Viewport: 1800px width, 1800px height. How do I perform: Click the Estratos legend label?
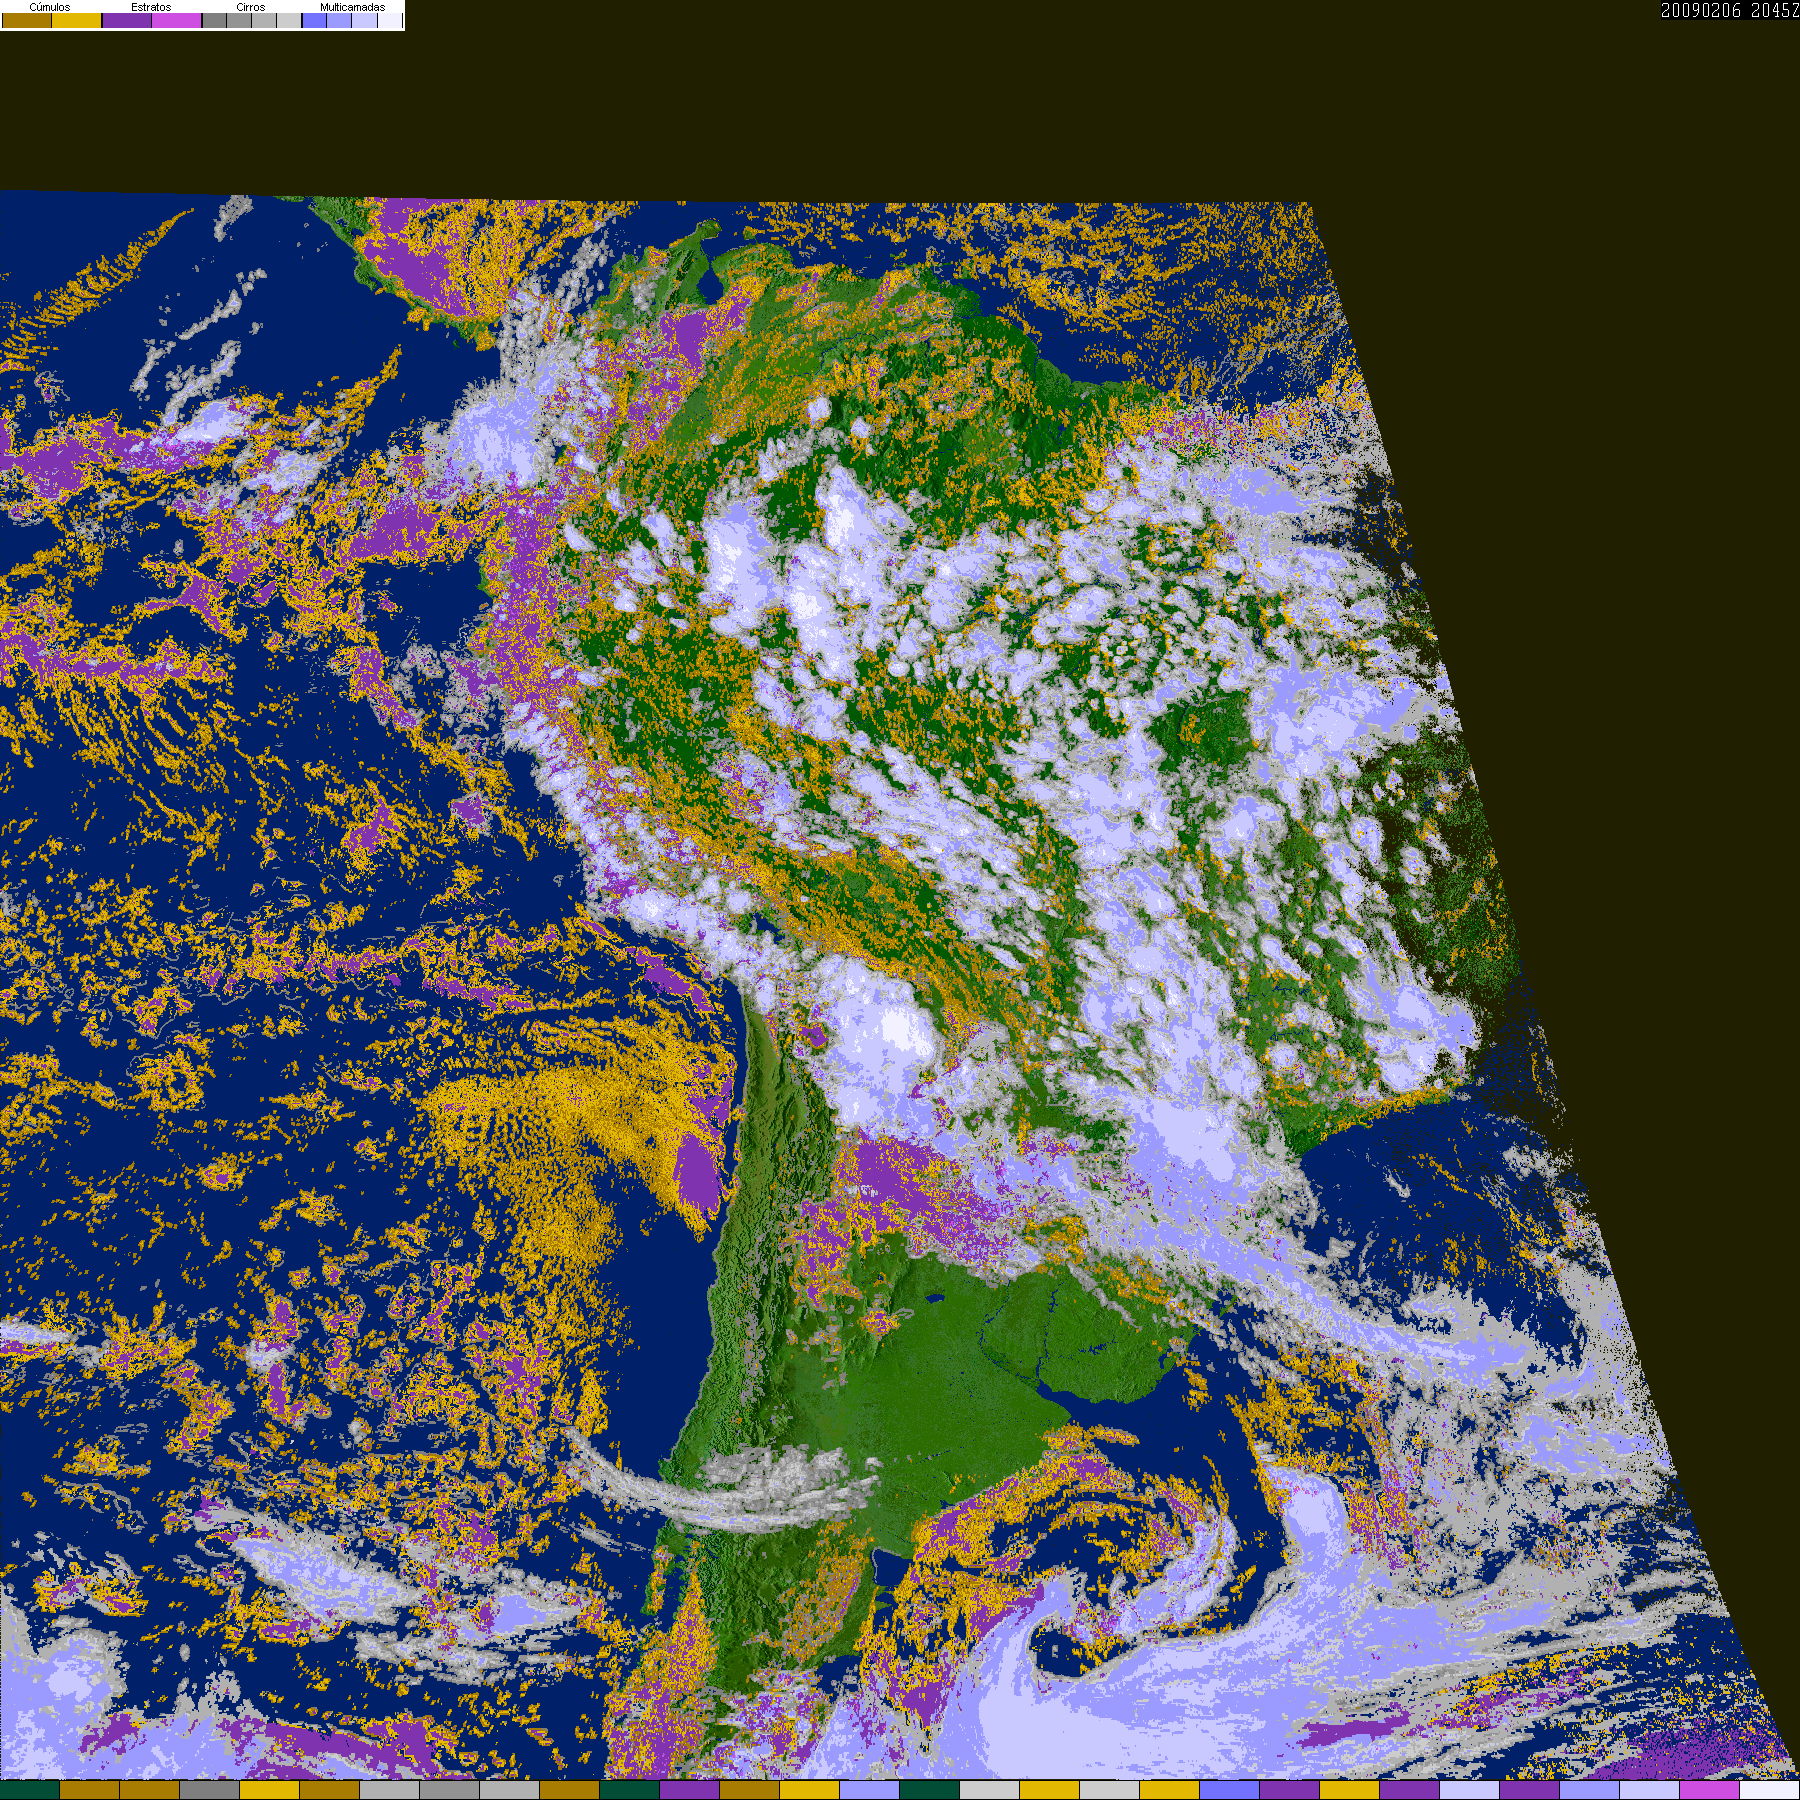pos(151,7)
